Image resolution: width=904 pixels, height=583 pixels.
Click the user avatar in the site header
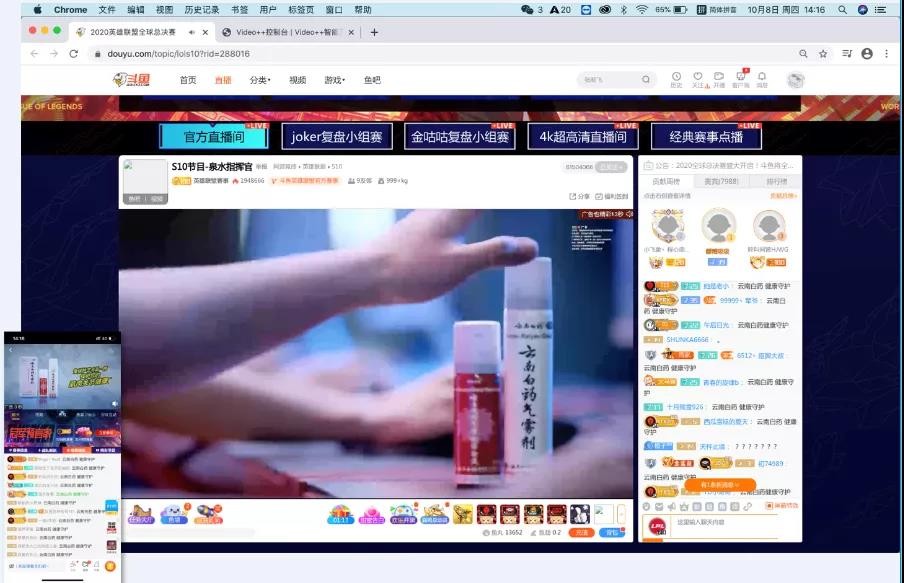pos(795,80)
